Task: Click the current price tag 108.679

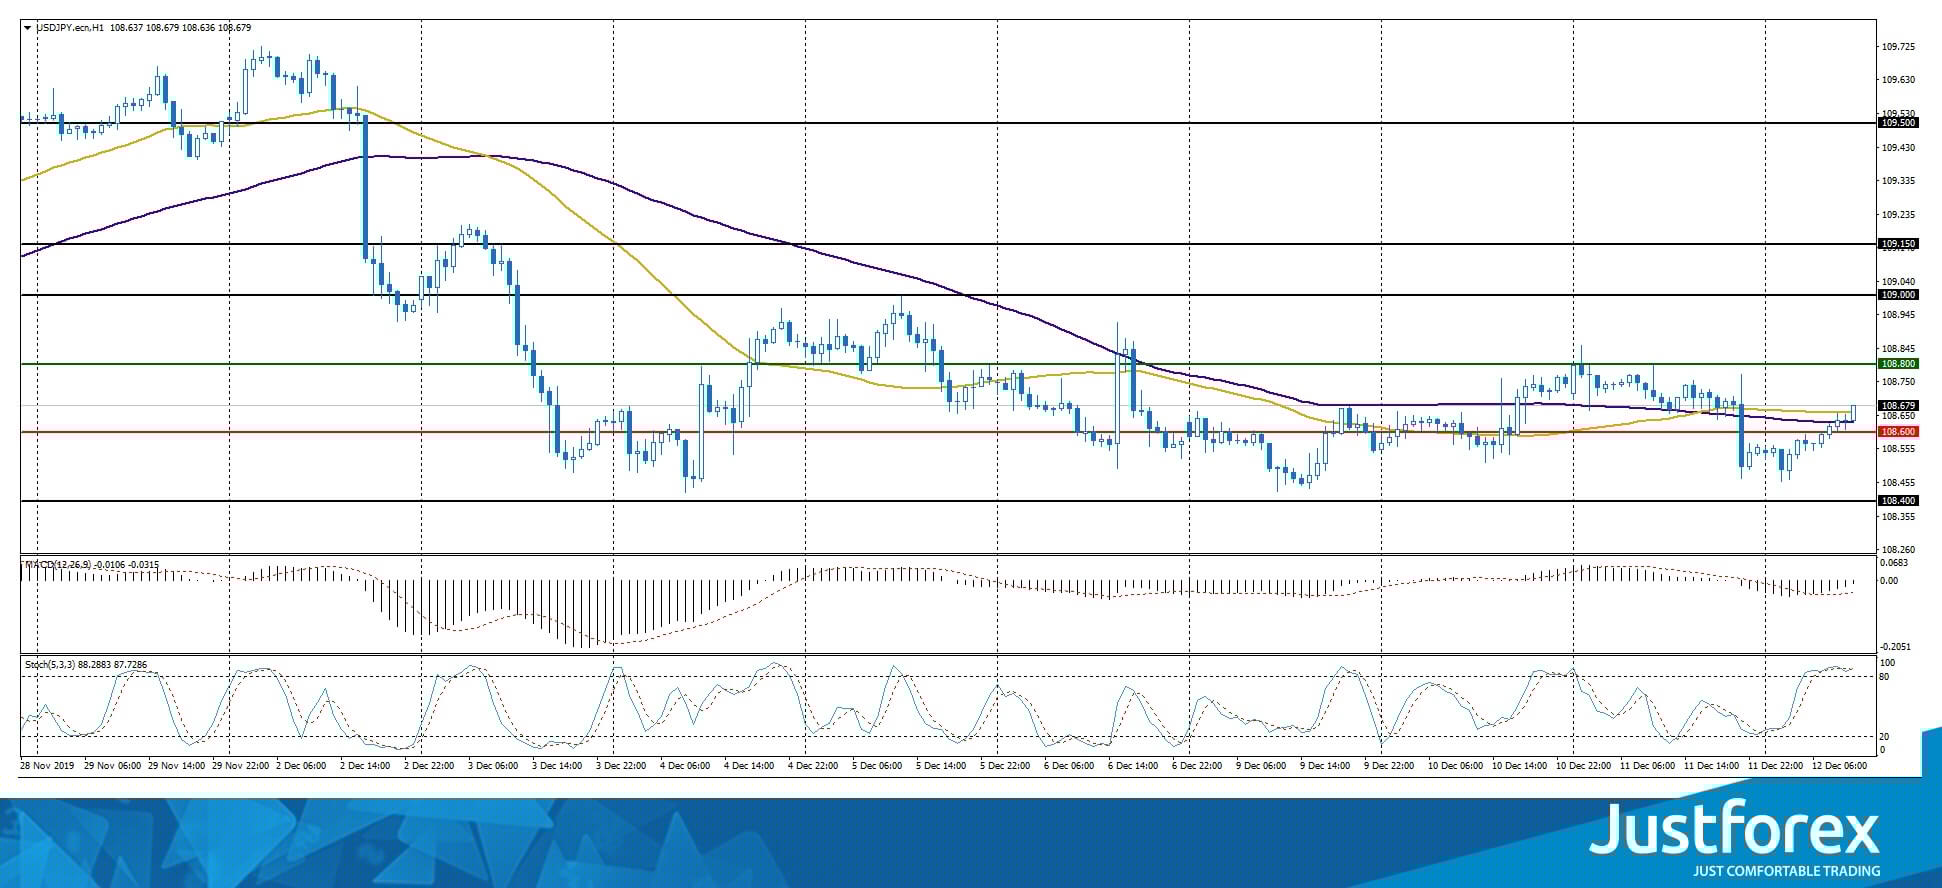Action: [x=1898, y=405]
